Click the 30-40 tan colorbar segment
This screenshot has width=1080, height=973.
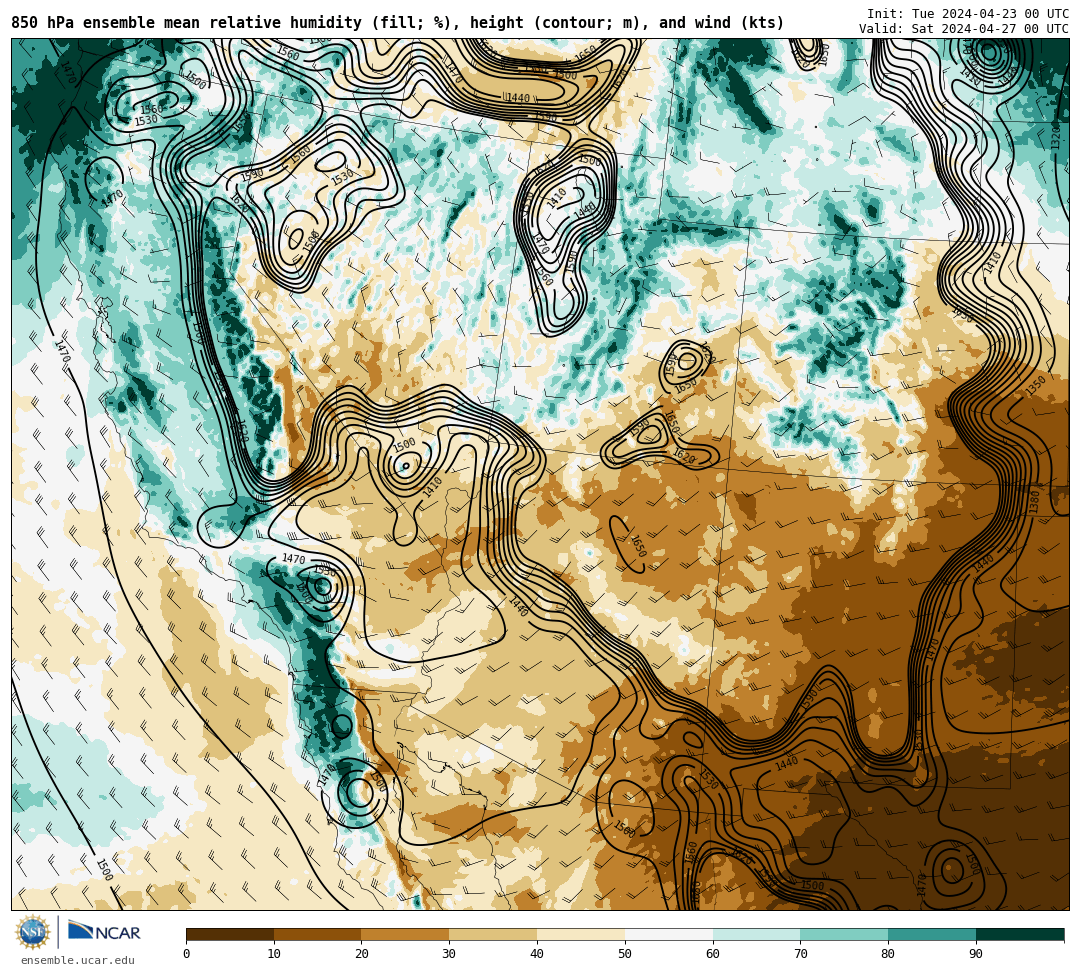pos(493,934)
